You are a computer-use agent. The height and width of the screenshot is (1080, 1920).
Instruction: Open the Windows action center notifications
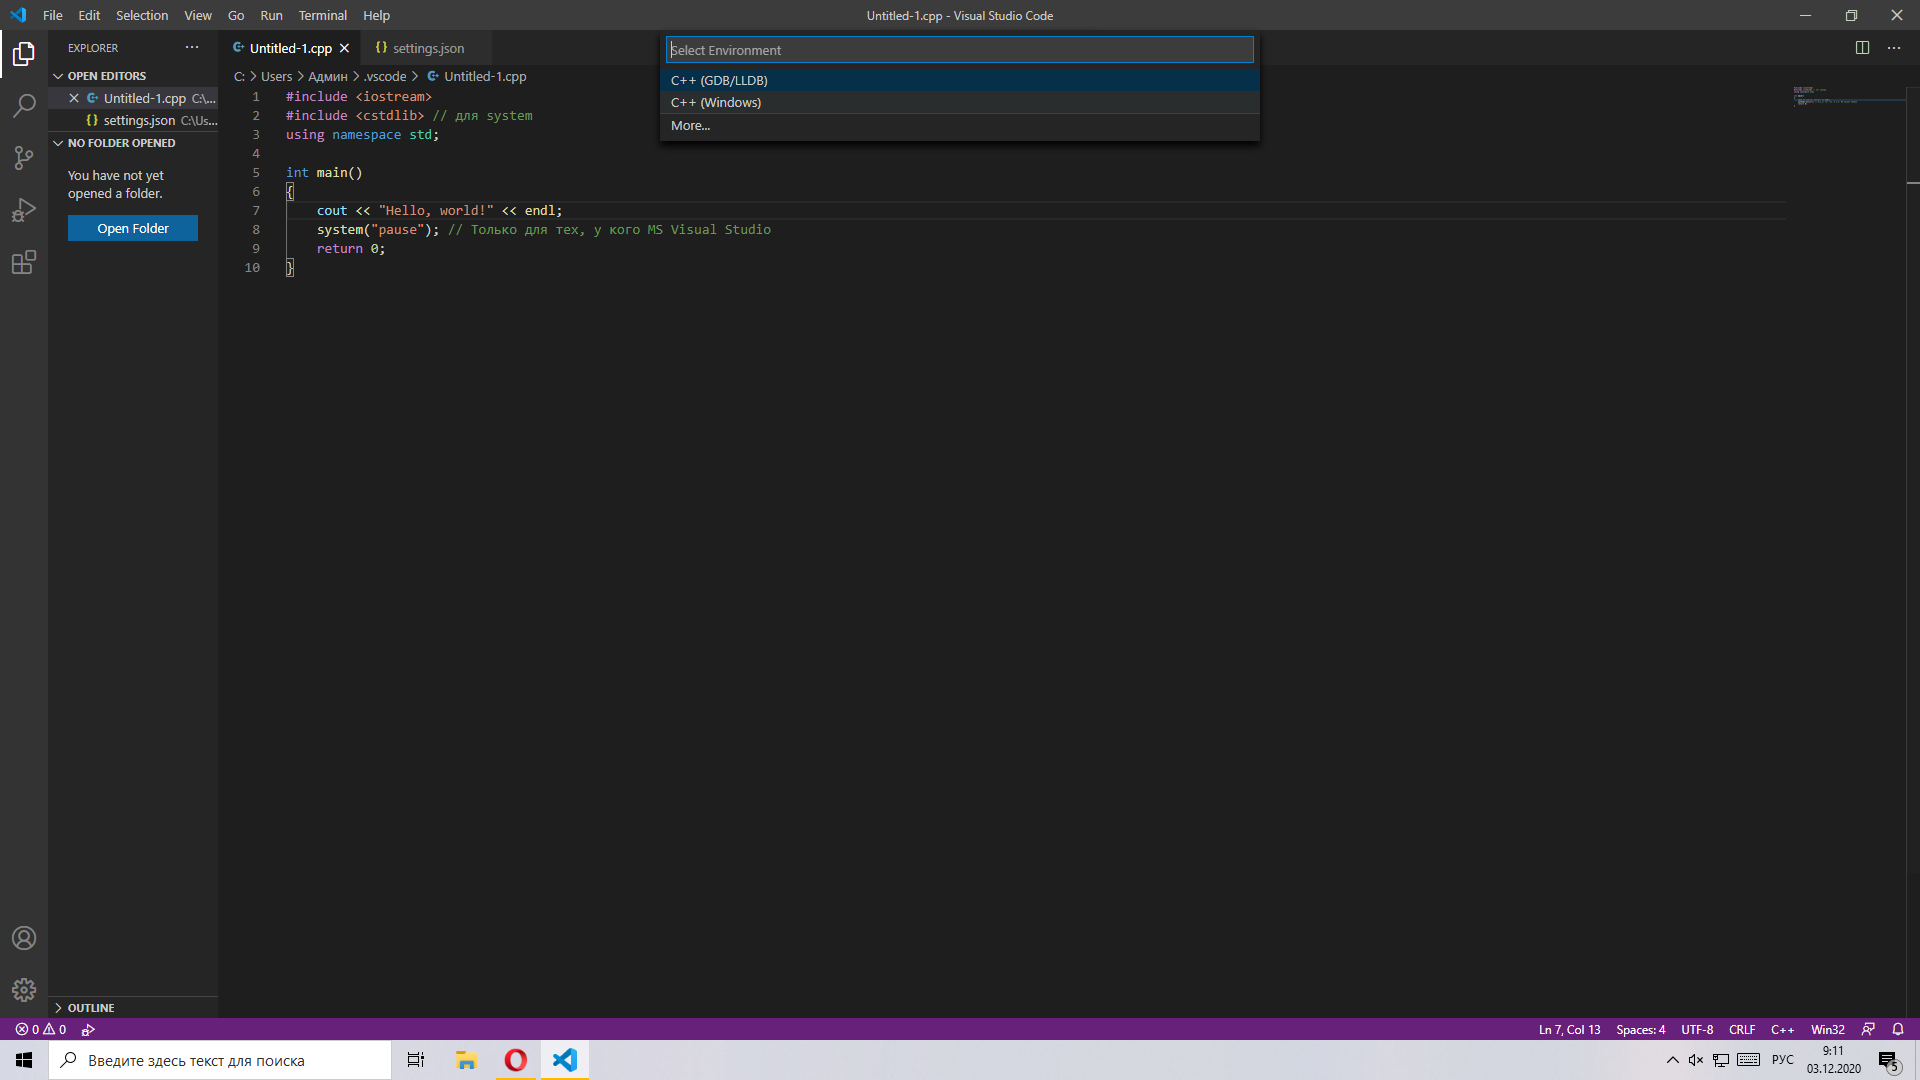point(1889,1060)
